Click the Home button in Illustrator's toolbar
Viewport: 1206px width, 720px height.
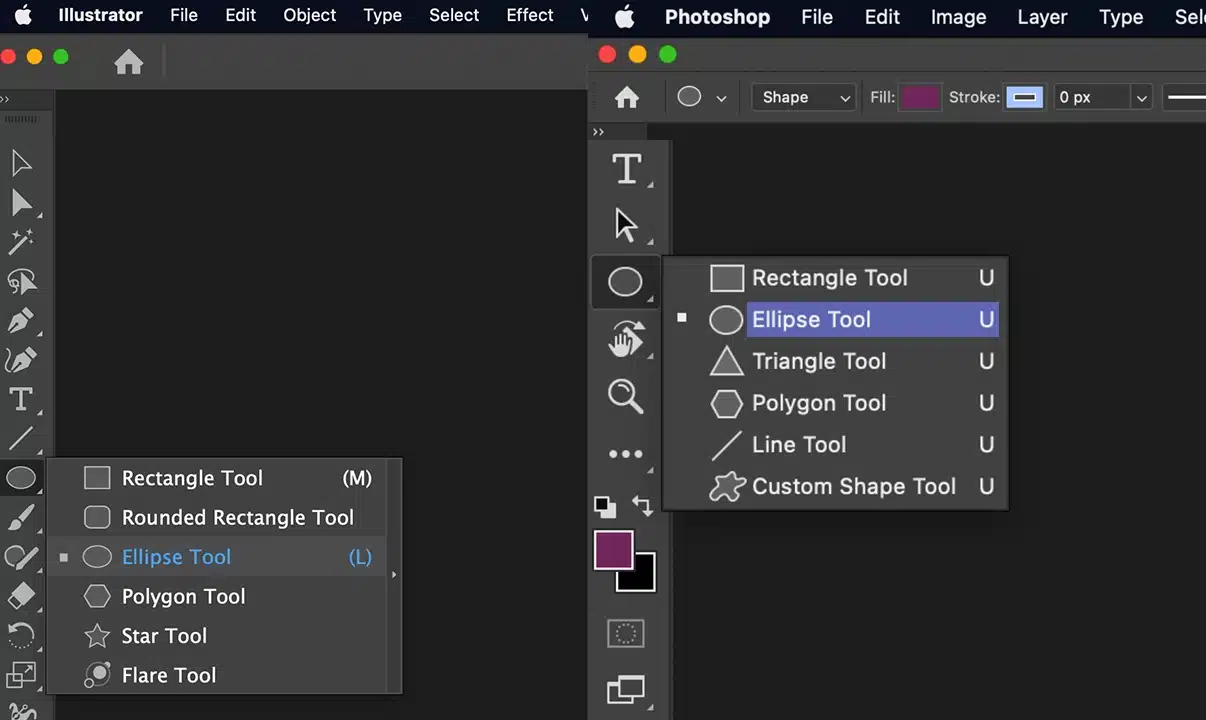[x=128, y=62]
